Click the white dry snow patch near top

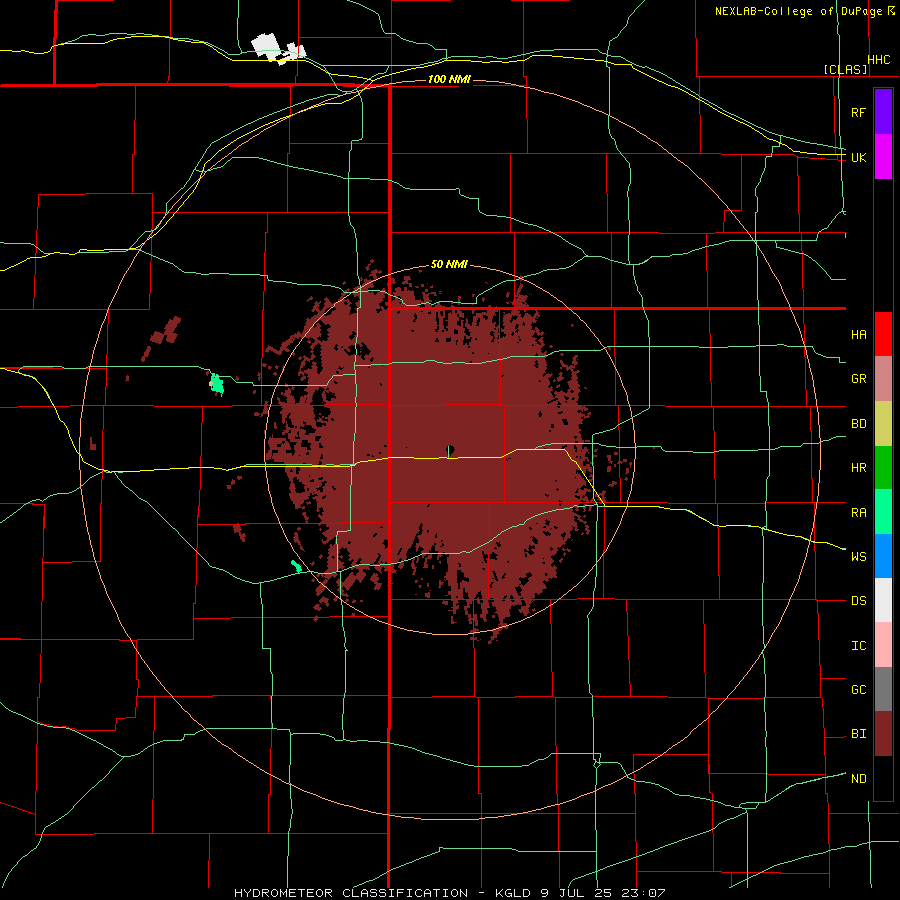click(278, 48)
